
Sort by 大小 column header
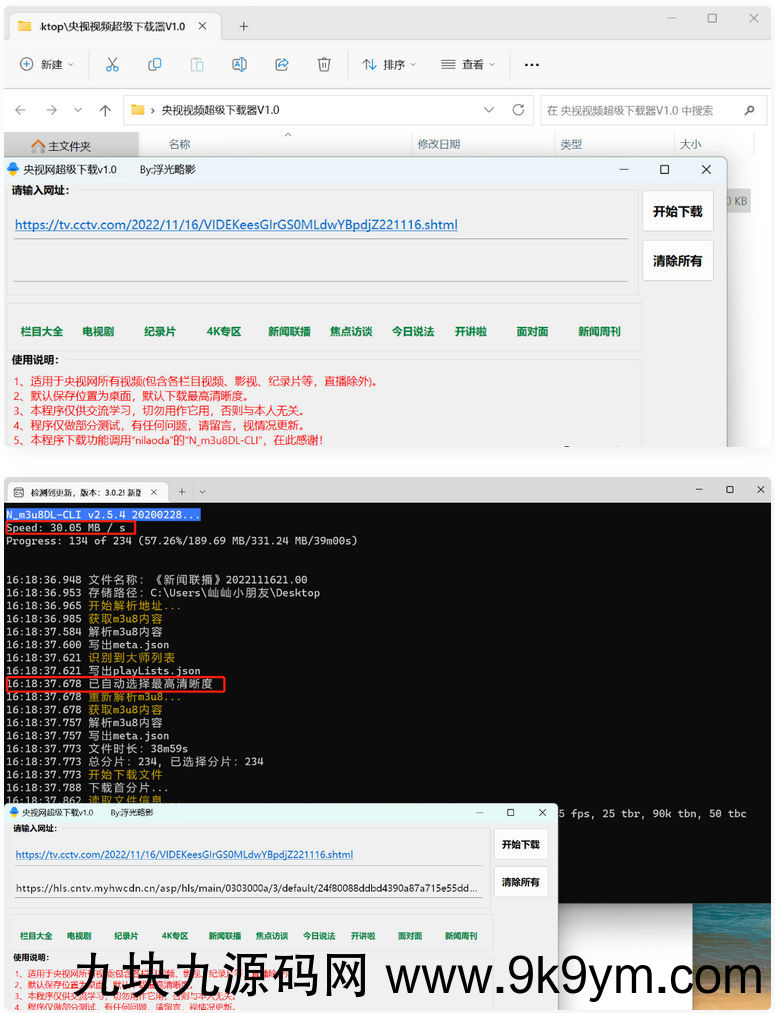point(690,144)
